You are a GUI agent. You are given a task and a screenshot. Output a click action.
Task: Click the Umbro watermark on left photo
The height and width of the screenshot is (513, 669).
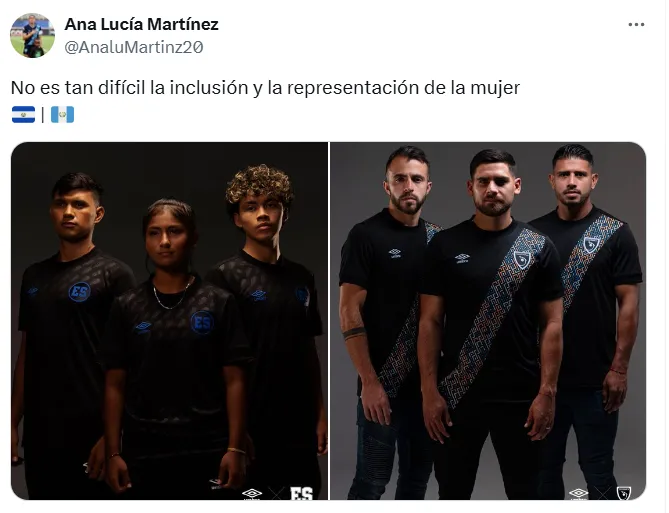(x=252, y=494)
